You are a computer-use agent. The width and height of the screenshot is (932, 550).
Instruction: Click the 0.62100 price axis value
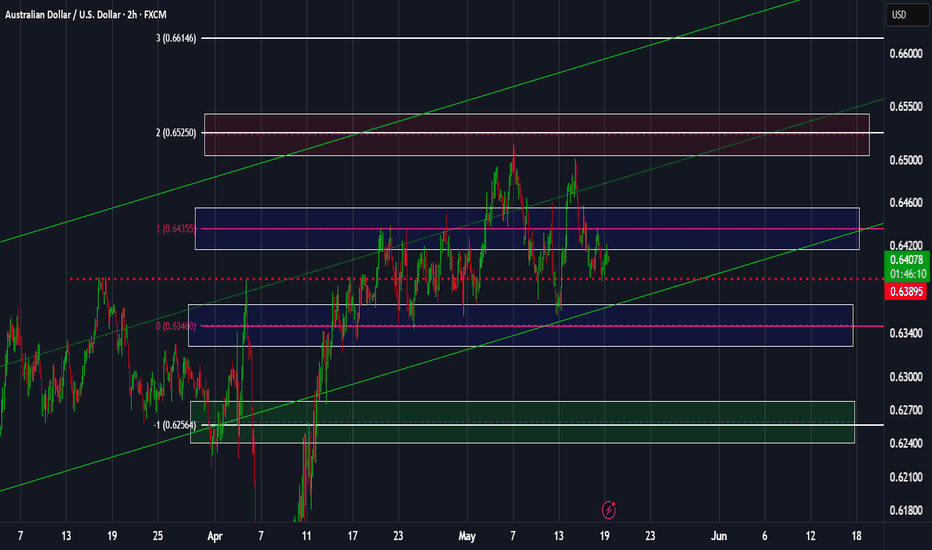click(906, 477)
